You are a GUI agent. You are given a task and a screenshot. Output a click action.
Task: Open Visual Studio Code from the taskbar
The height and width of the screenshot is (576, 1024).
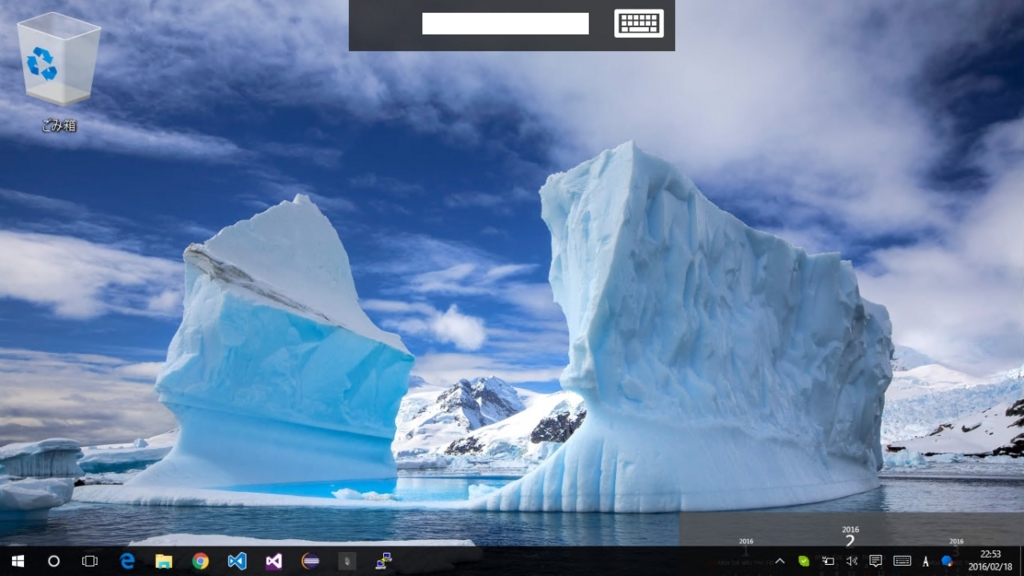(237, 561)
